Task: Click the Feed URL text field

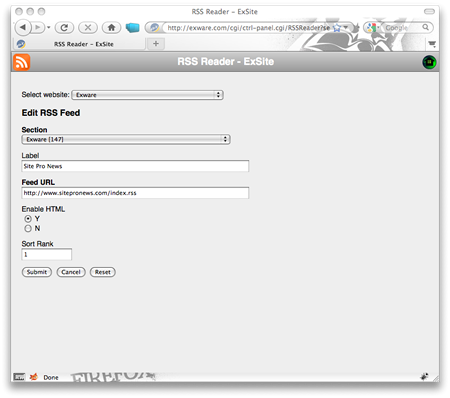Action: (x=135, y=193)
